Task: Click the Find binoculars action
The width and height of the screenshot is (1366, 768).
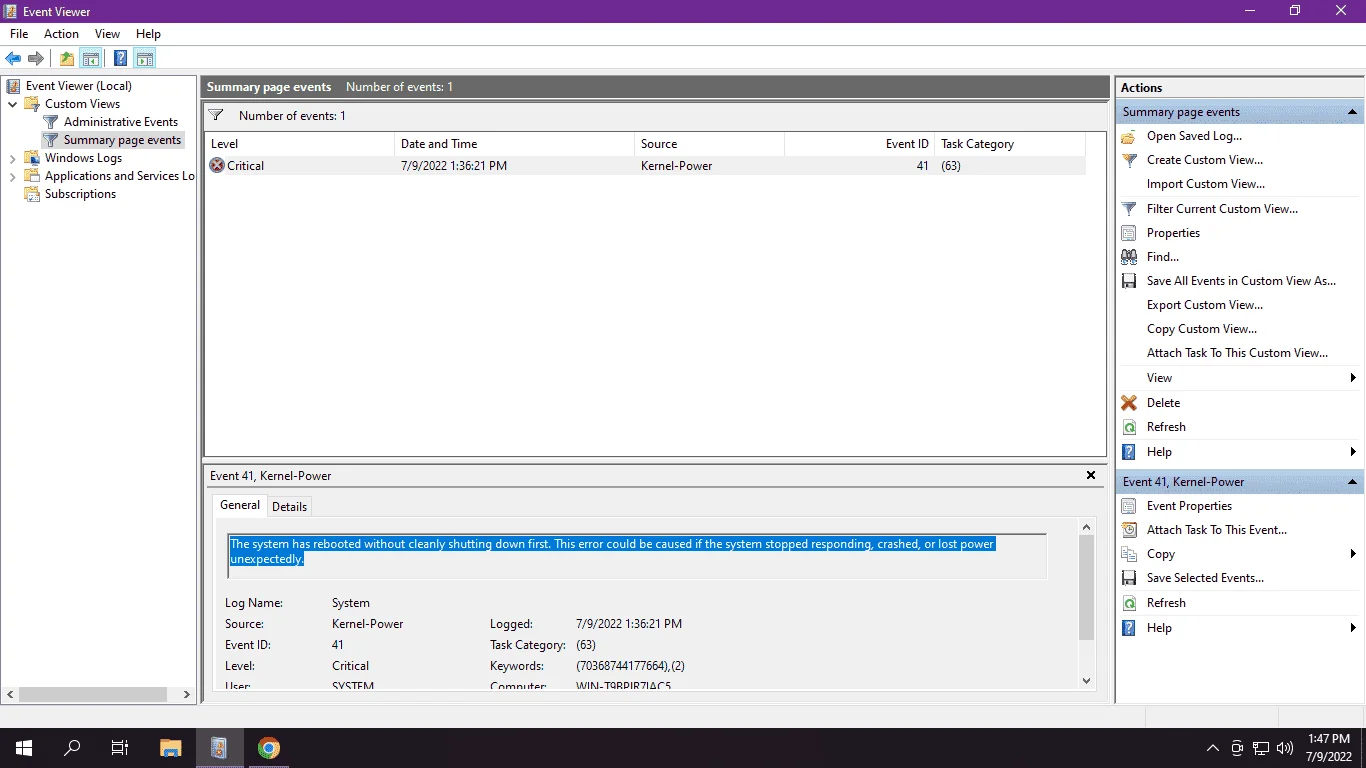Action: (1129, 257)
